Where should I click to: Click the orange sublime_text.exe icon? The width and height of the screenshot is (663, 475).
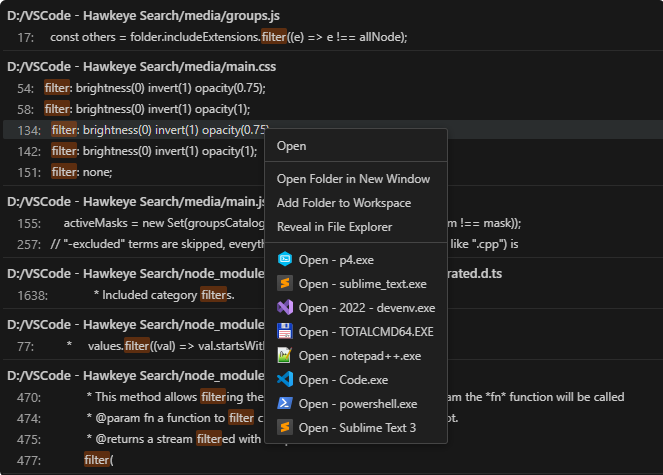[285, 283]
